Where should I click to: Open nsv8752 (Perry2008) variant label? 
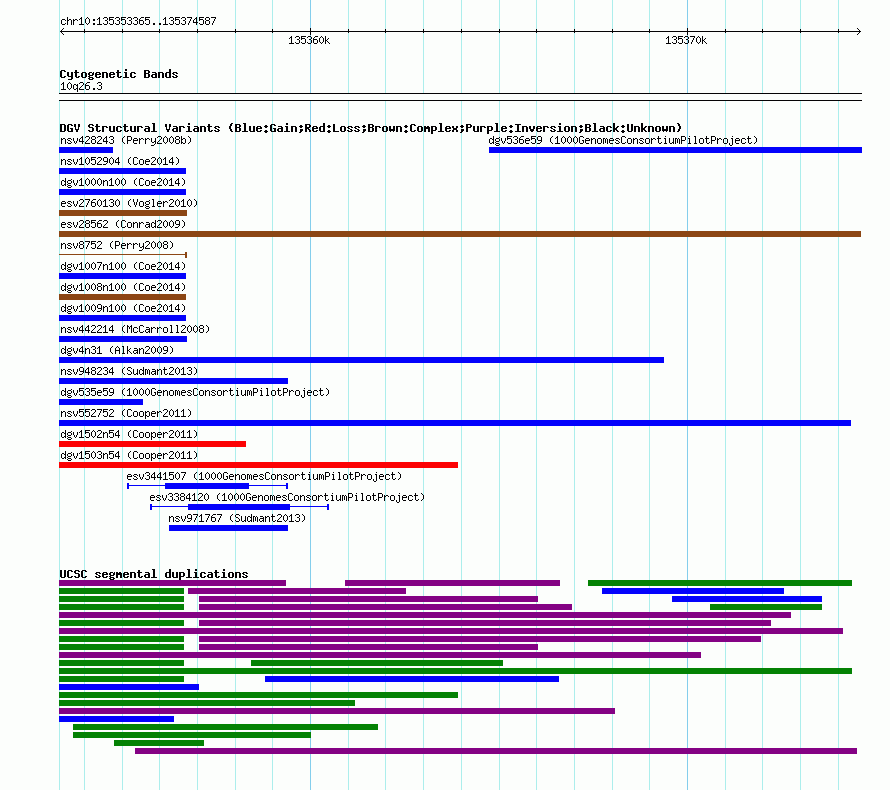click(117, 245)
